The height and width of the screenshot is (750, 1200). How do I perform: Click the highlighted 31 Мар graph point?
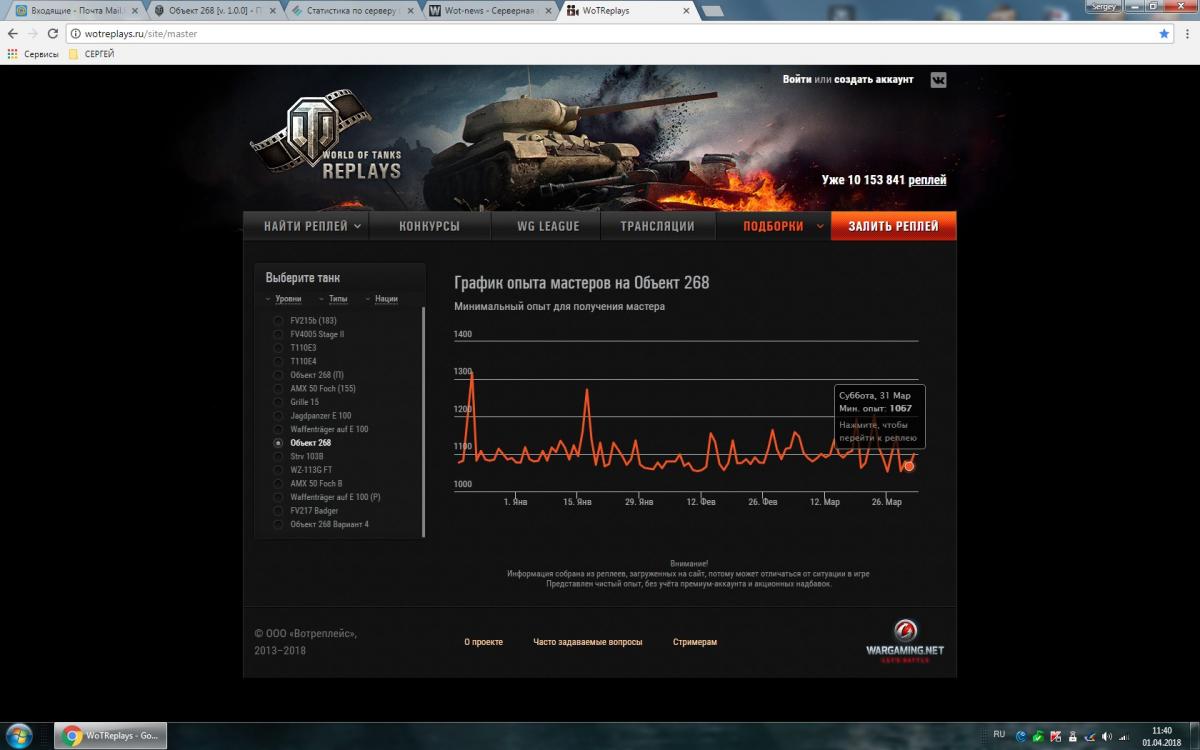pos(909,466)
